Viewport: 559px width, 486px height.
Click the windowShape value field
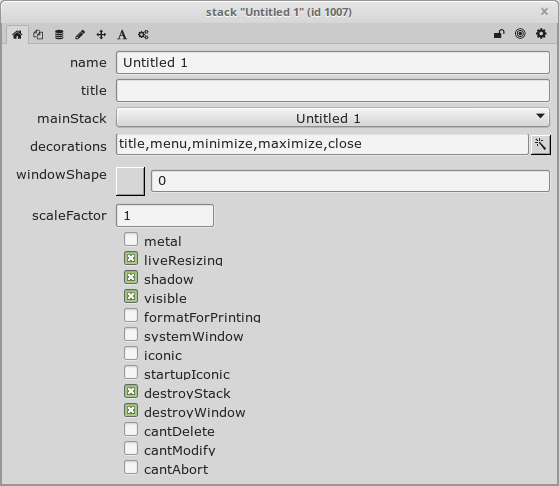coord(350,181)
